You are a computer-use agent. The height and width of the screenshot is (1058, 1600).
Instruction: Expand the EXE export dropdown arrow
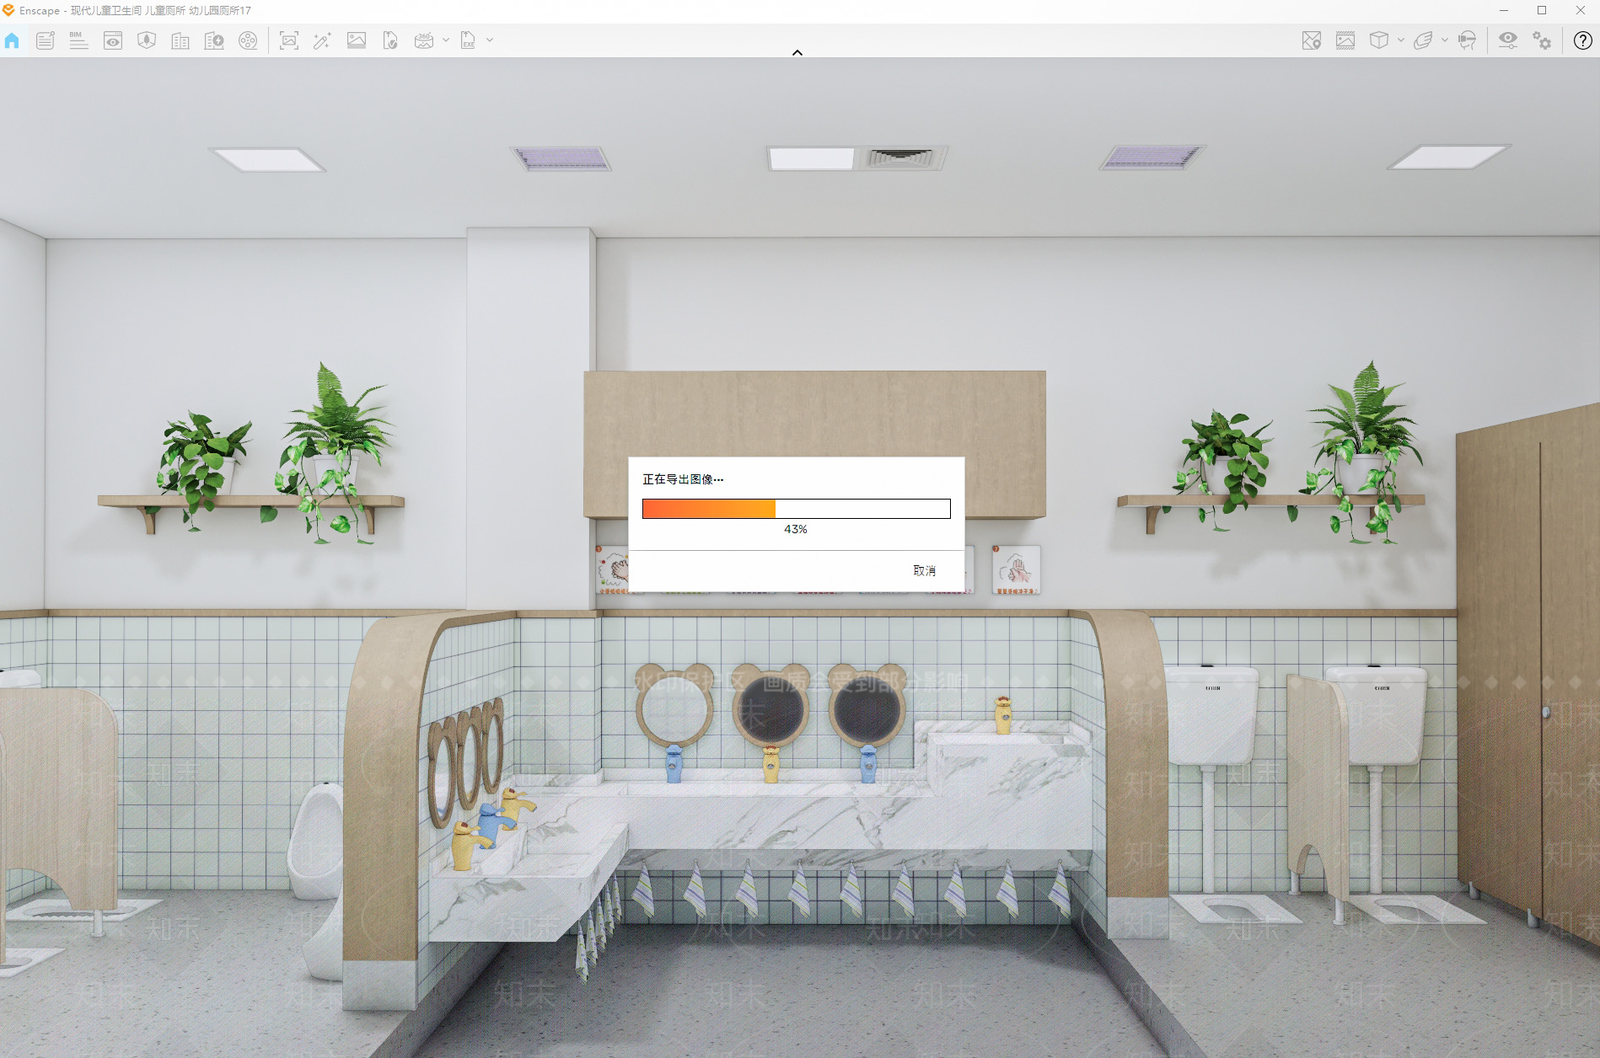pyautogui.click(x=490, y=41)
